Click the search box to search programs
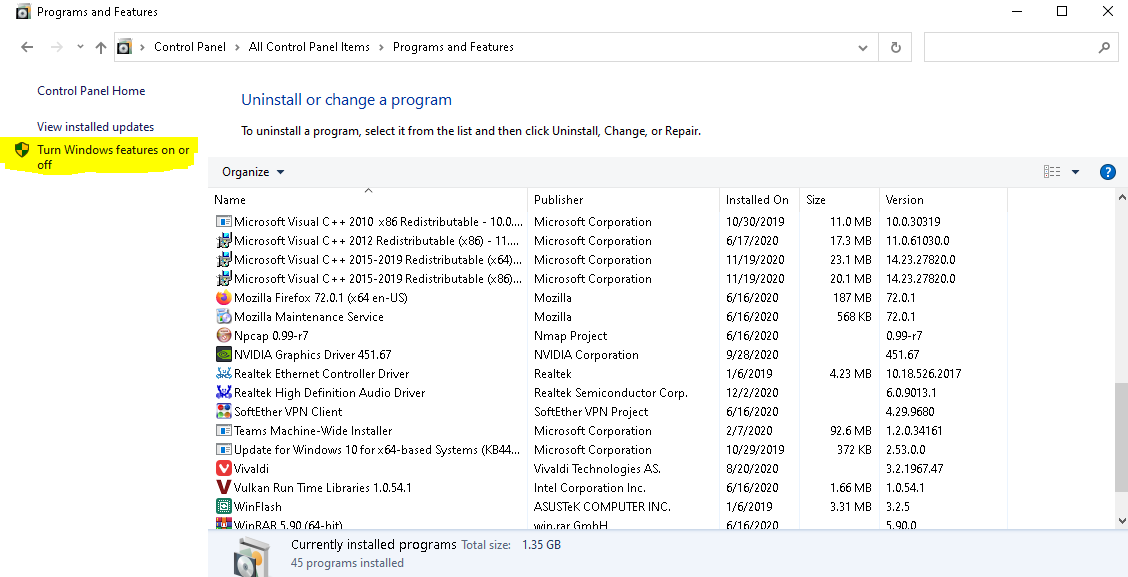The image size is (1128, 577). pyautogui.click(x=1010, y=46)
